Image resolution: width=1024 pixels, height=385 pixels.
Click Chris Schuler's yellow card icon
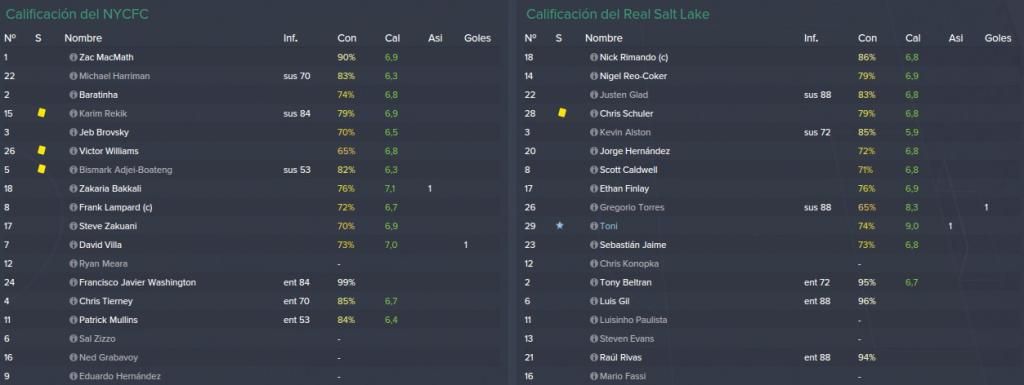[562, 113]
